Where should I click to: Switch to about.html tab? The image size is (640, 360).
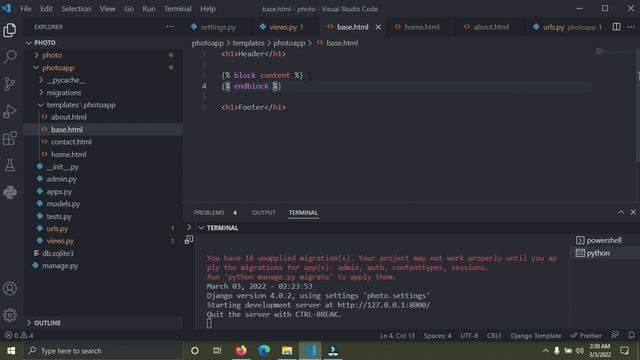[491, 27]
